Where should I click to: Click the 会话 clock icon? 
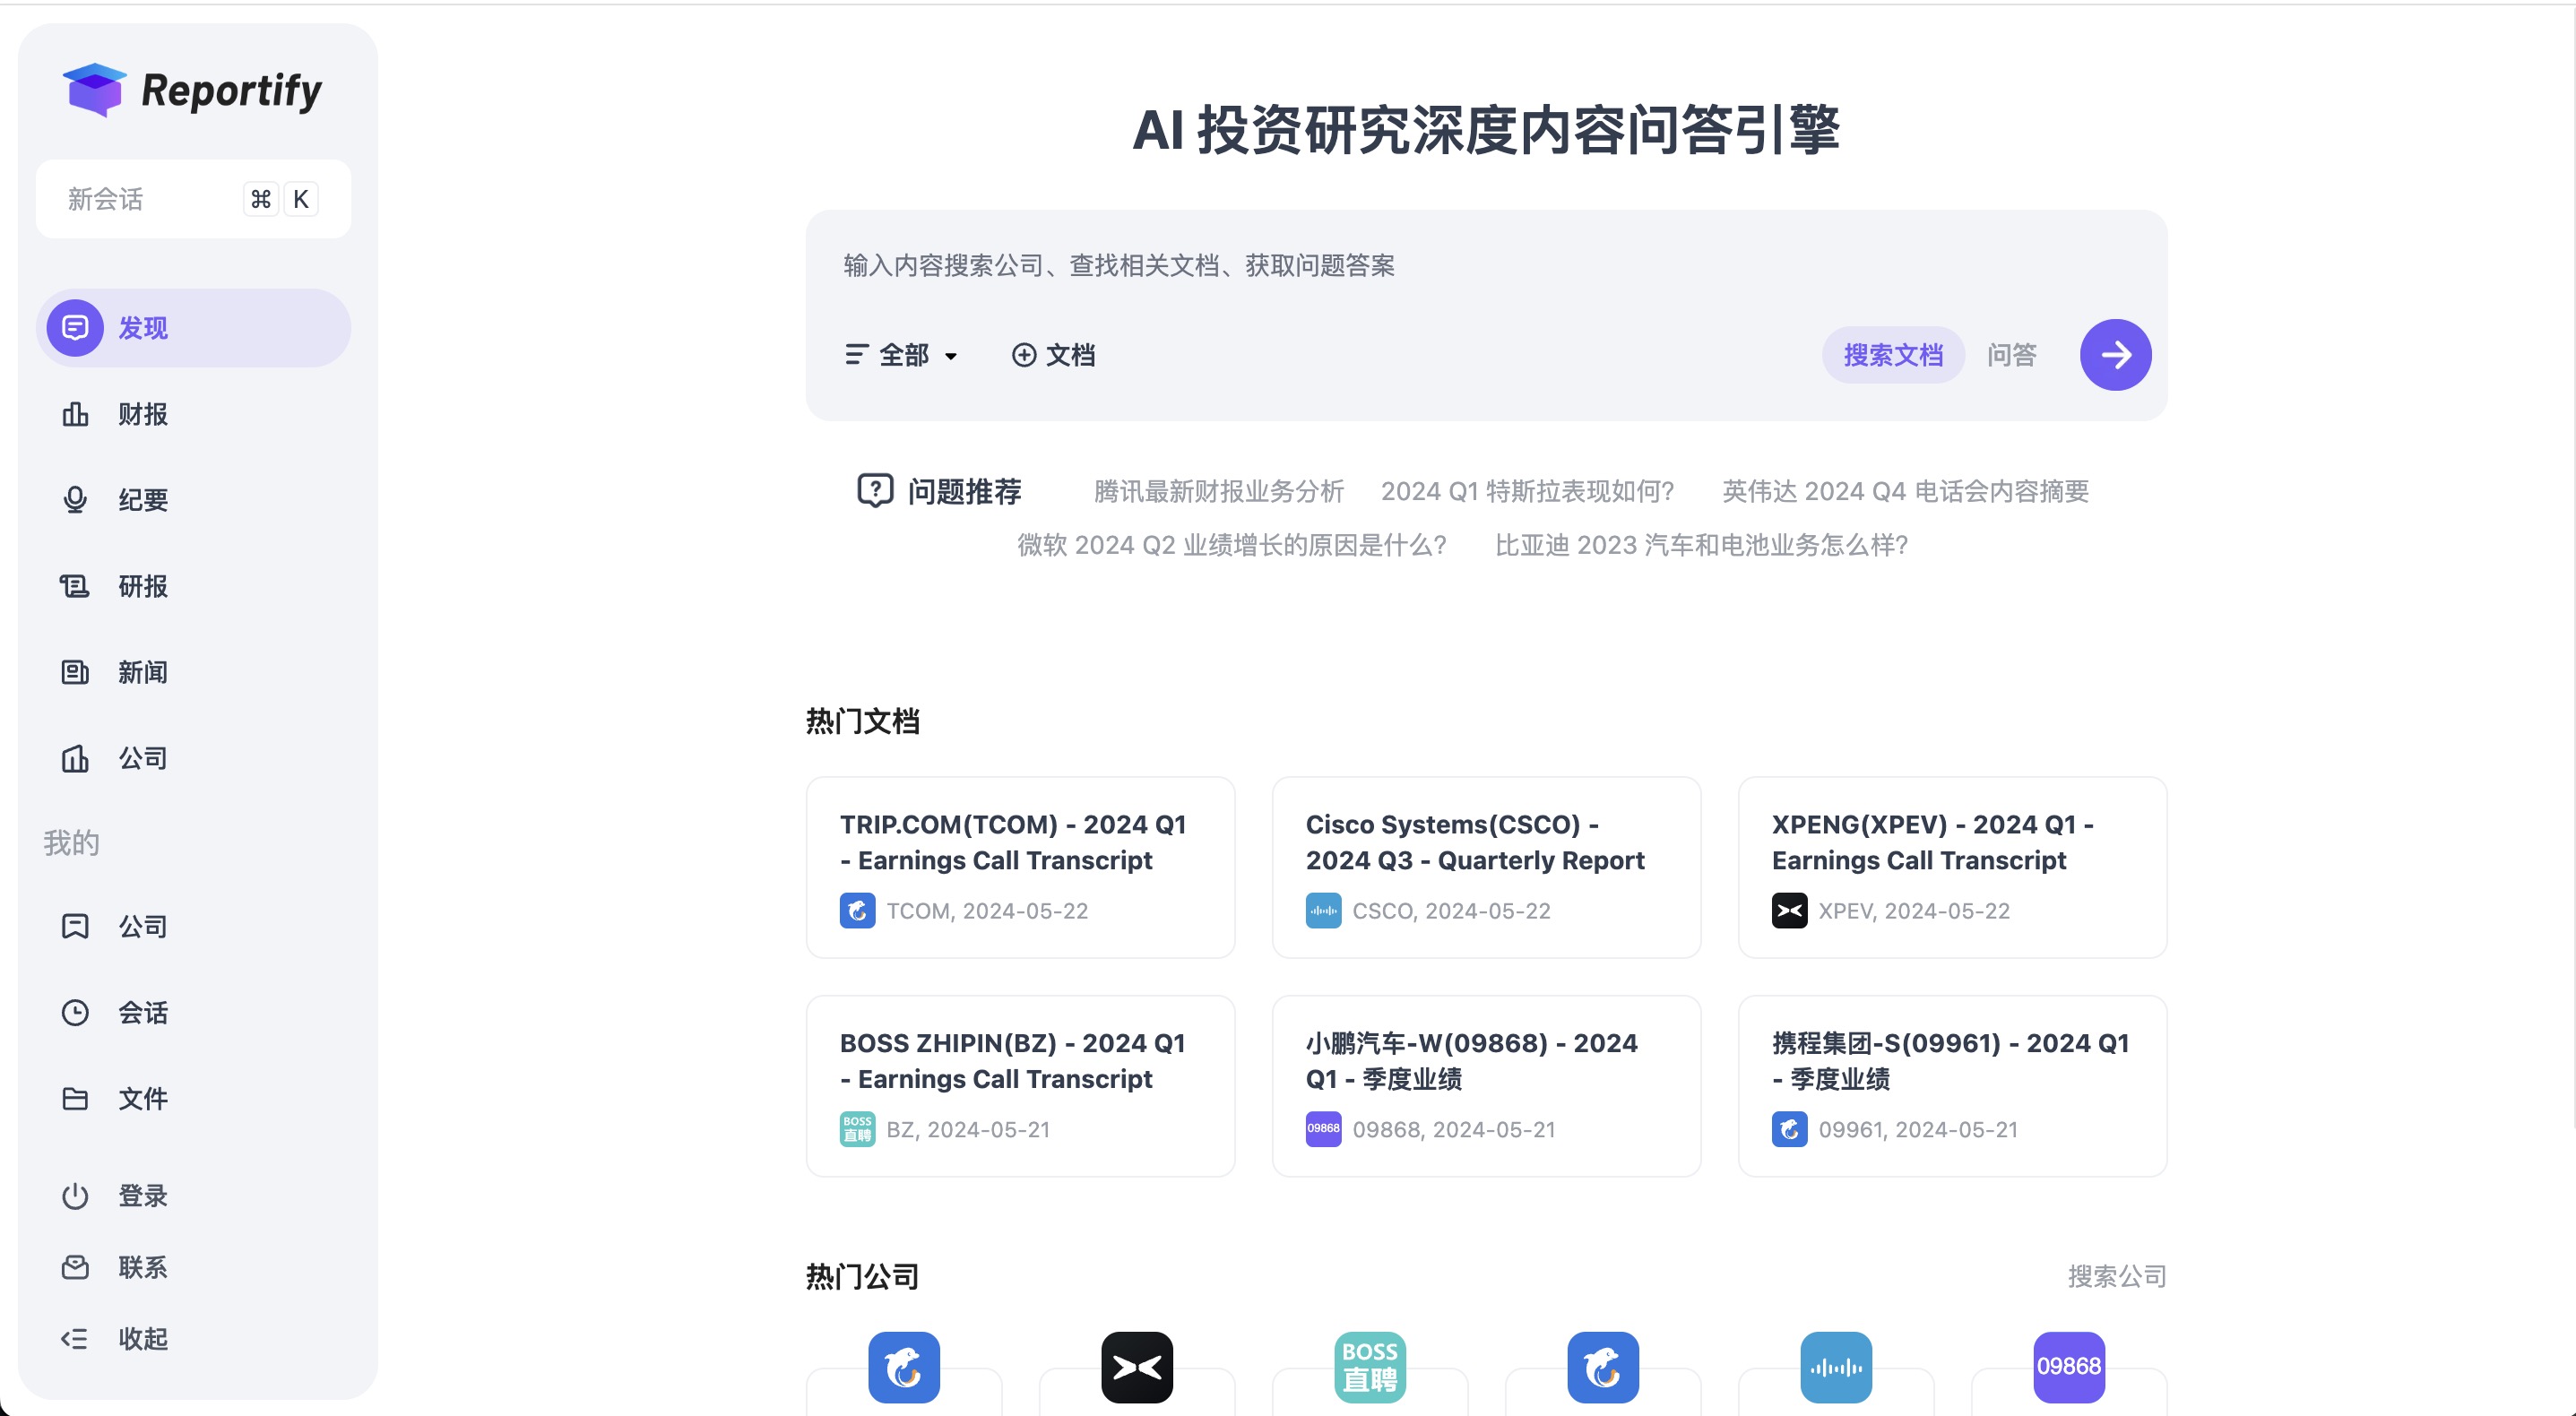tap(75, 1012)
